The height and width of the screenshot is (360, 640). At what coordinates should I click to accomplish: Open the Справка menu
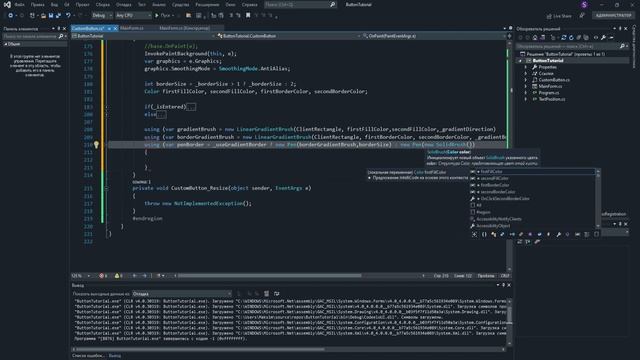pos(249,4)
